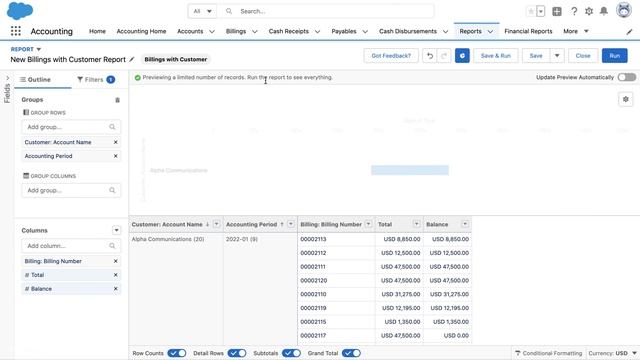
Task: Expand the Payables nav chevron
Action: click(x=365, y=31)
